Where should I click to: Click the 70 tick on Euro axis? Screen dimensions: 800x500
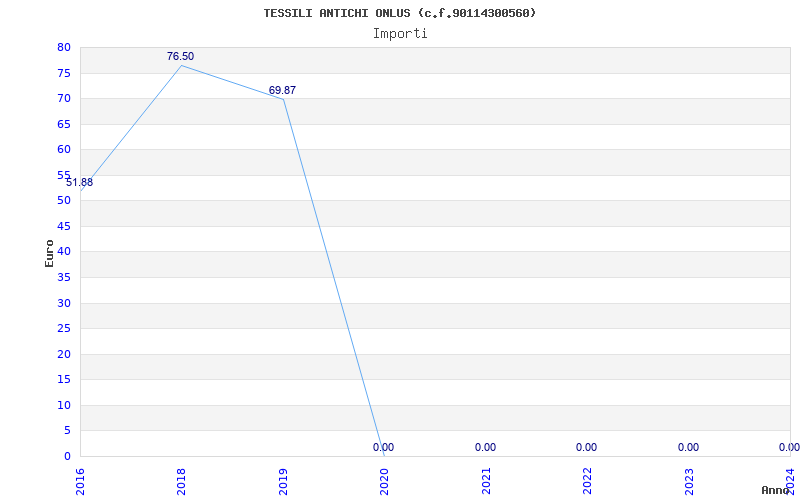pyautogui.click(x=64, y=98)
